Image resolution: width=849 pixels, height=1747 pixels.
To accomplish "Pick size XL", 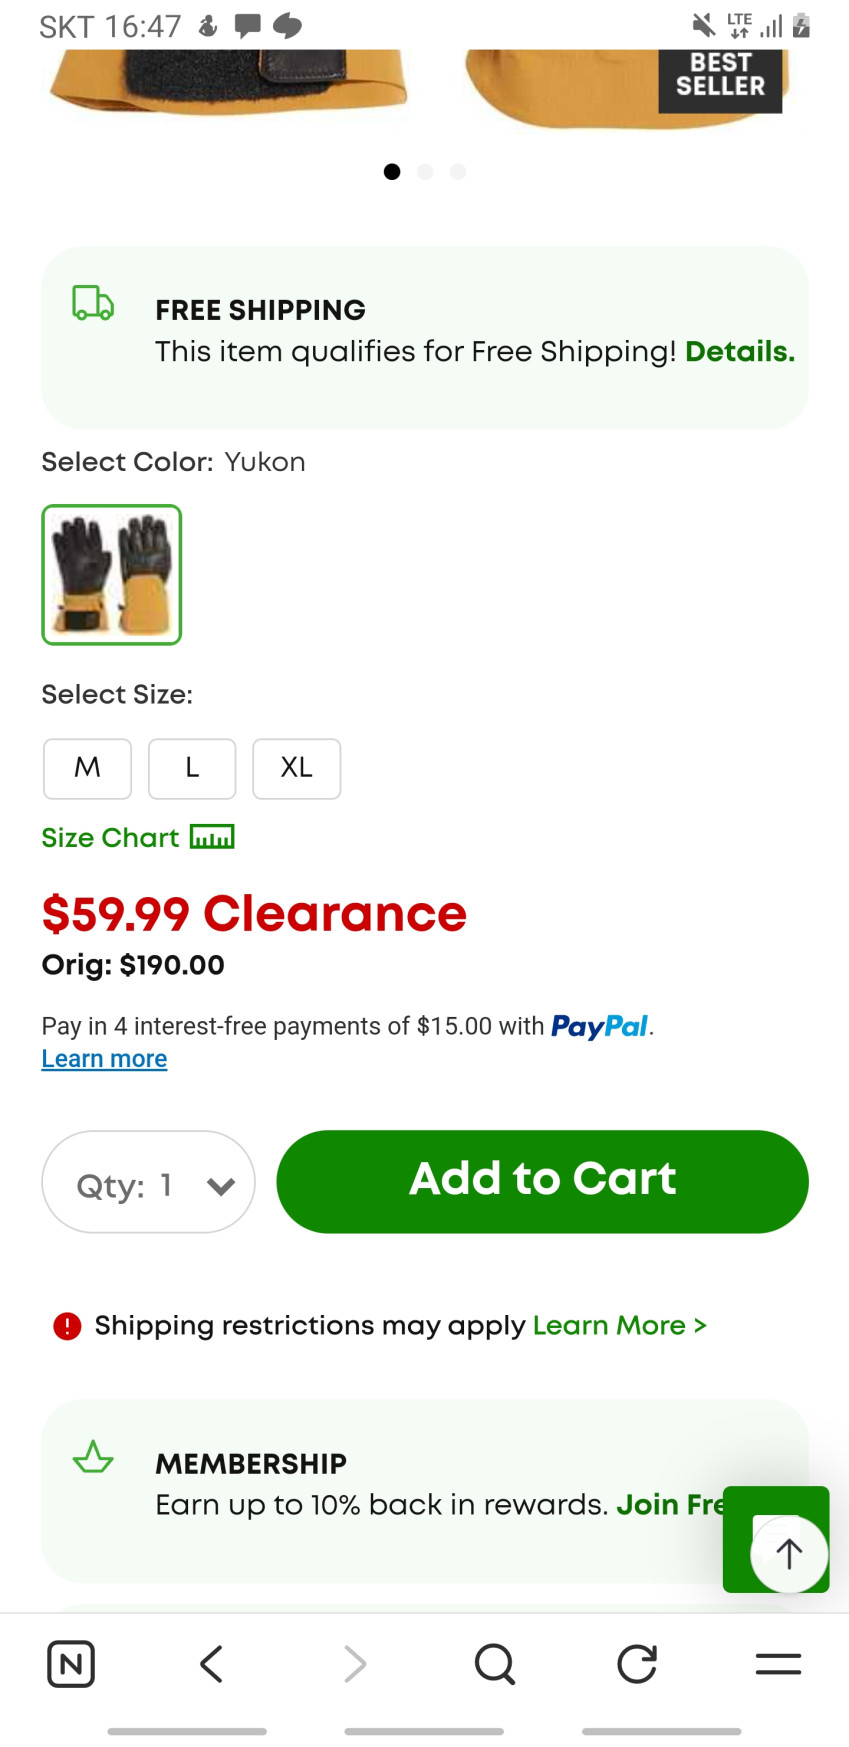I will click(296, 768).
